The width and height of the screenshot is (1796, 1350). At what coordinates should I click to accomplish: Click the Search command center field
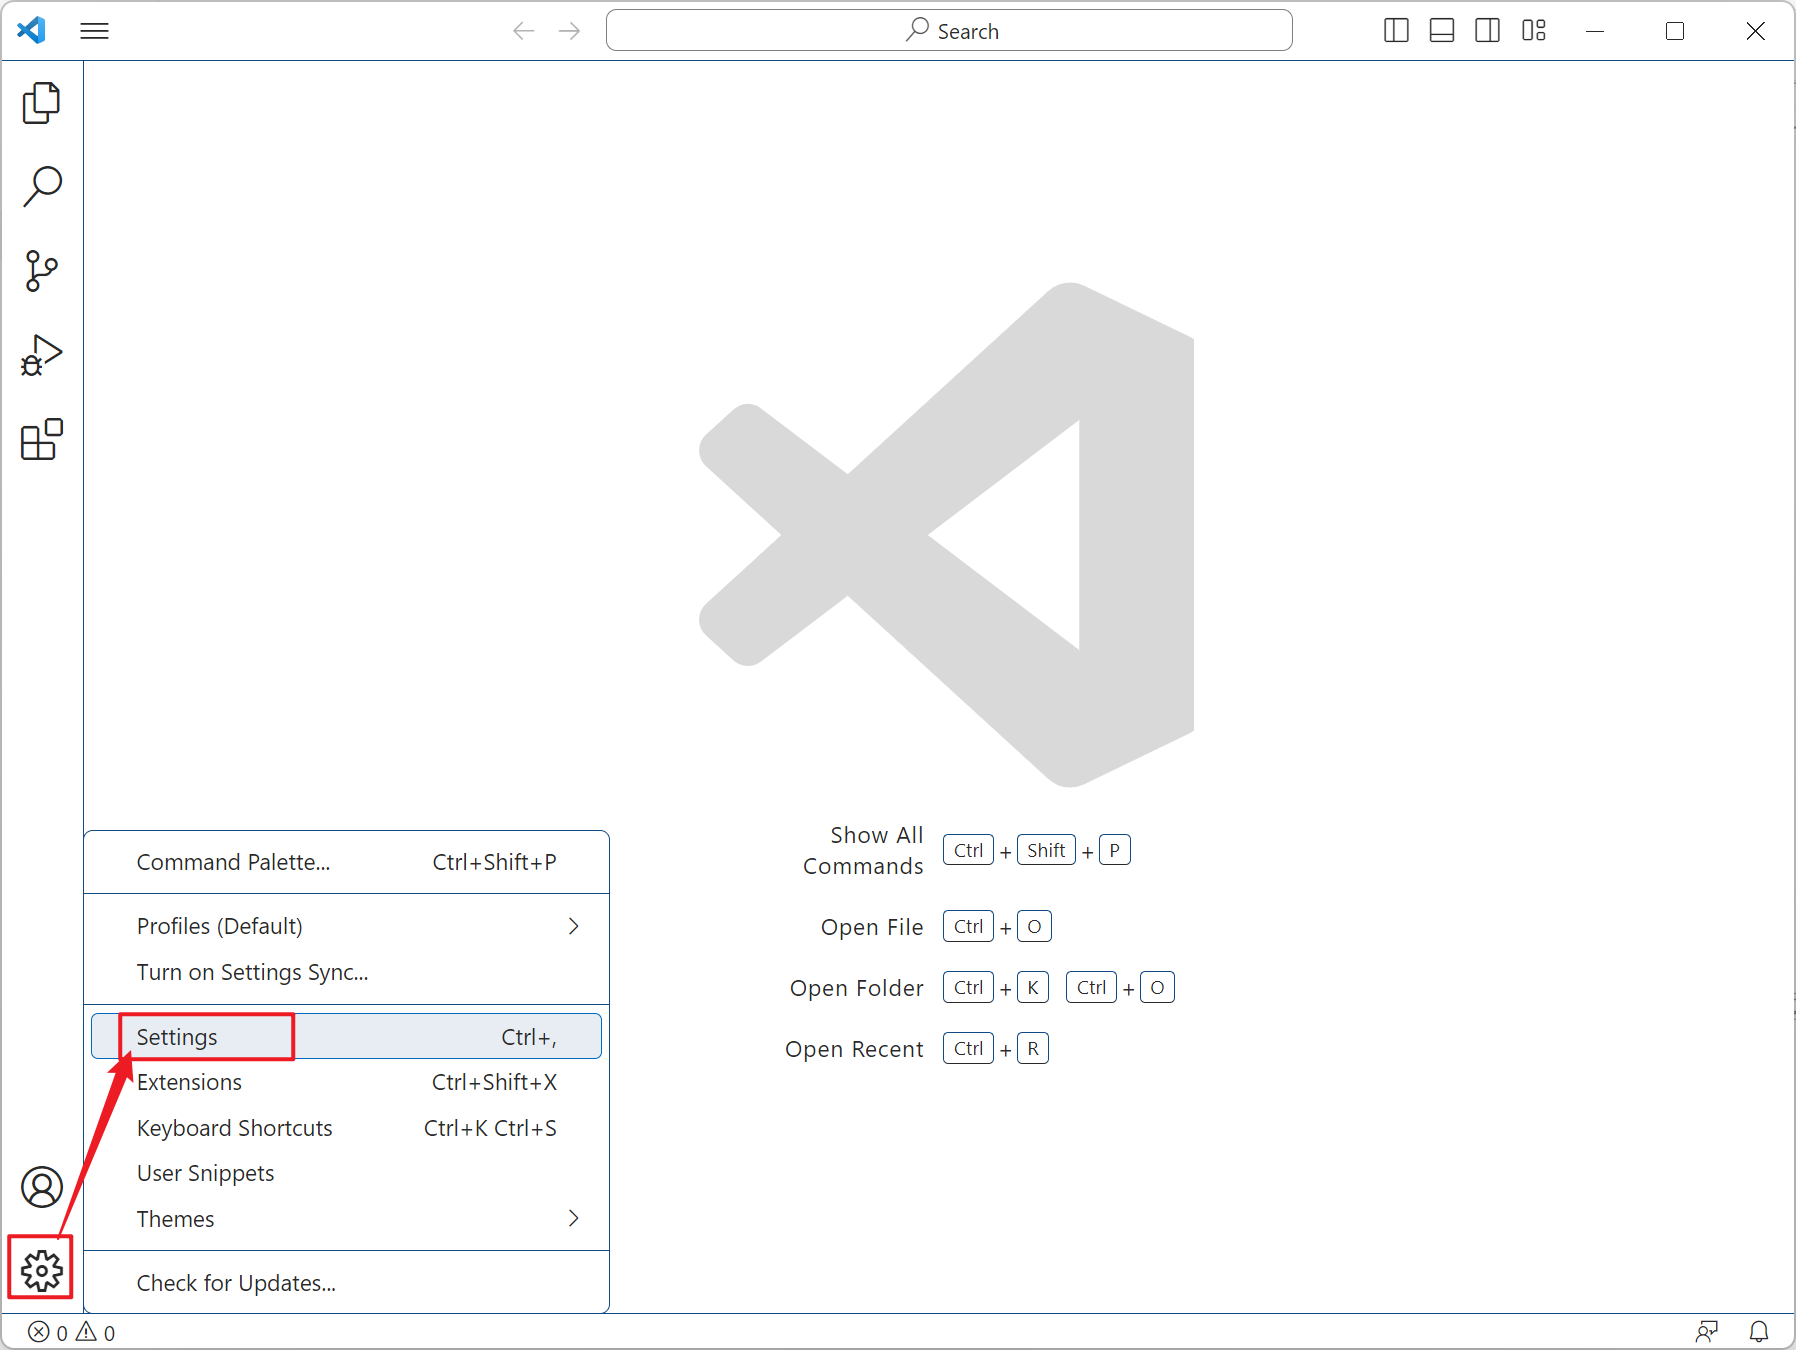[x=949, y=31]
